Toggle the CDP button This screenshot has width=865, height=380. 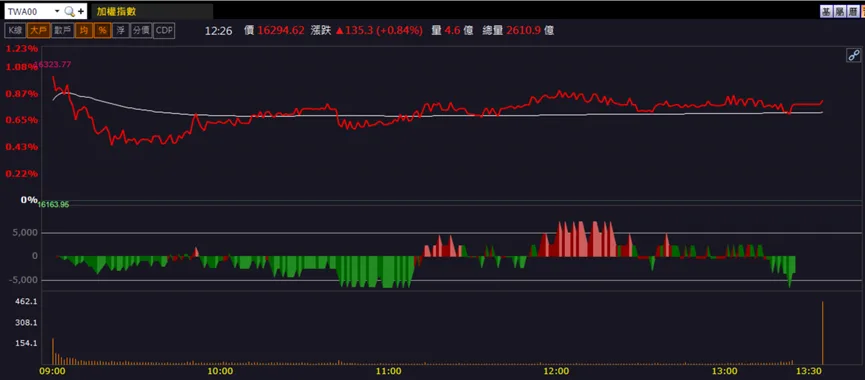pos(164,30)
